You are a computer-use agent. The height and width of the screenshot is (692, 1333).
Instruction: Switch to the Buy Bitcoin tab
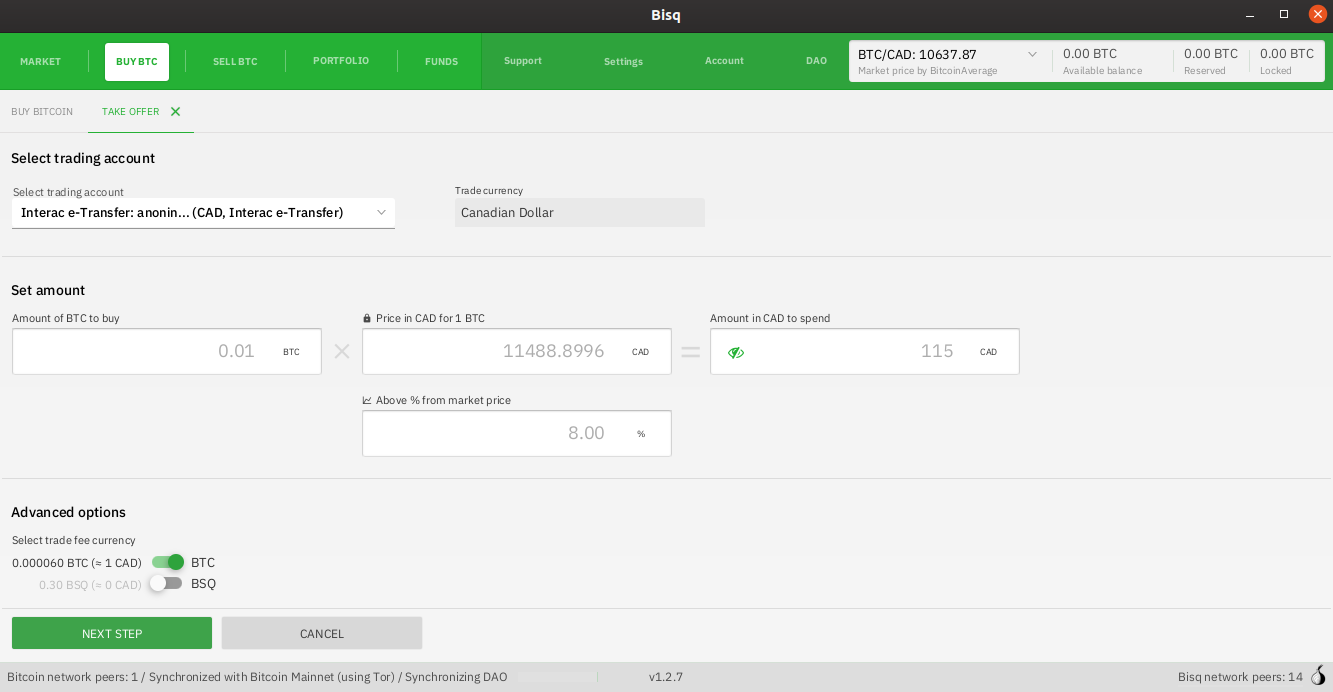click(42, 112)
